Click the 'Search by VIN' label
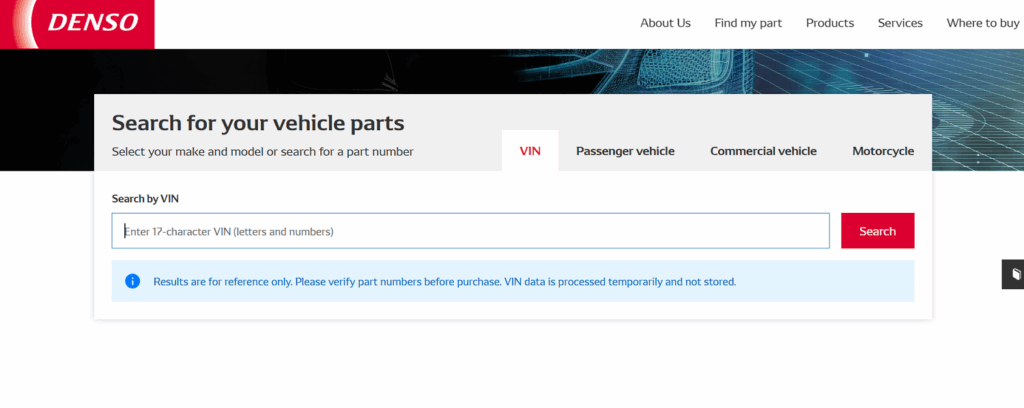Image resolution: width=1024 pixels, height=408 pixels. 145,198
